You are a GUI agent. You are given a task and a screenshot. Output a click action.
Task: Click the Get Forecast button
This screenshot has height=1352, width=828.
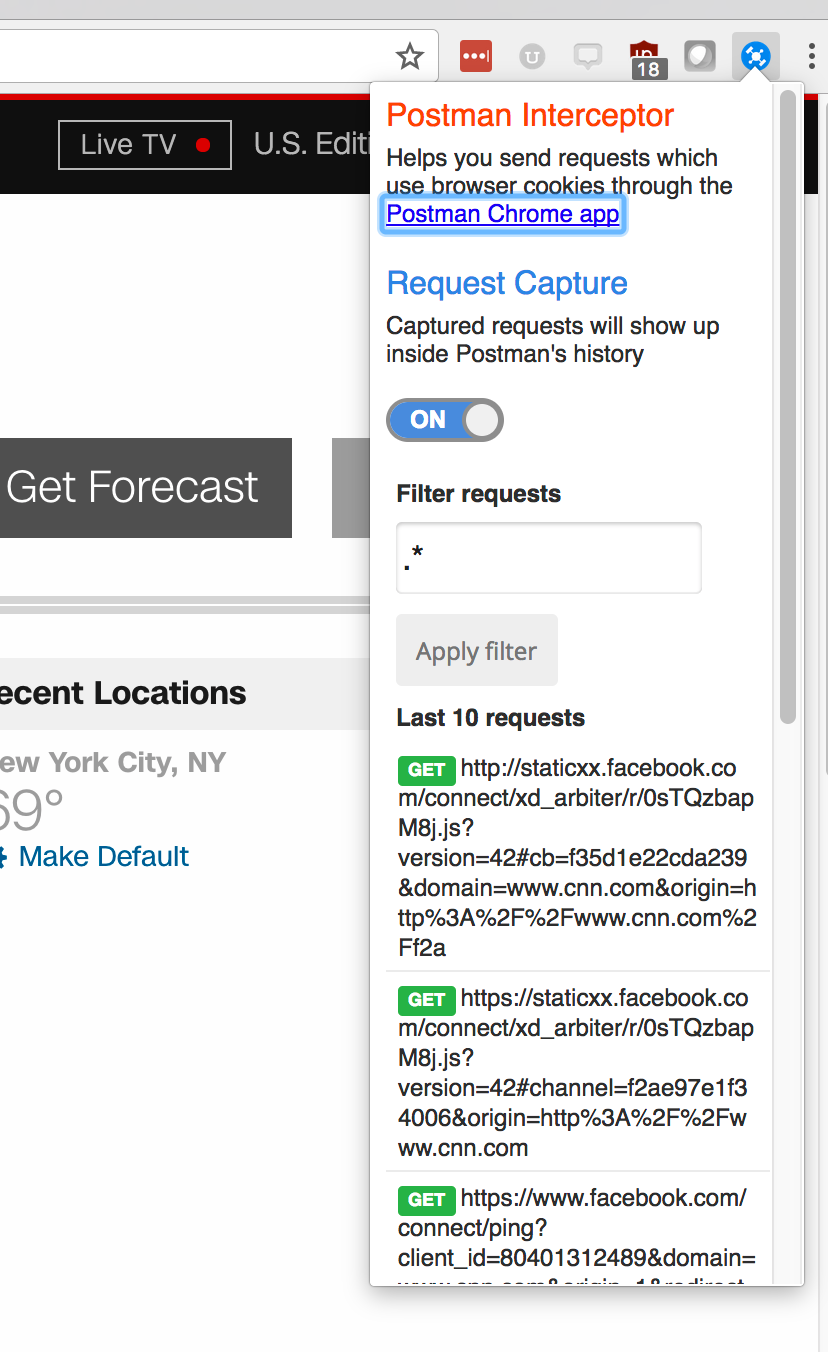pos(140,488)
